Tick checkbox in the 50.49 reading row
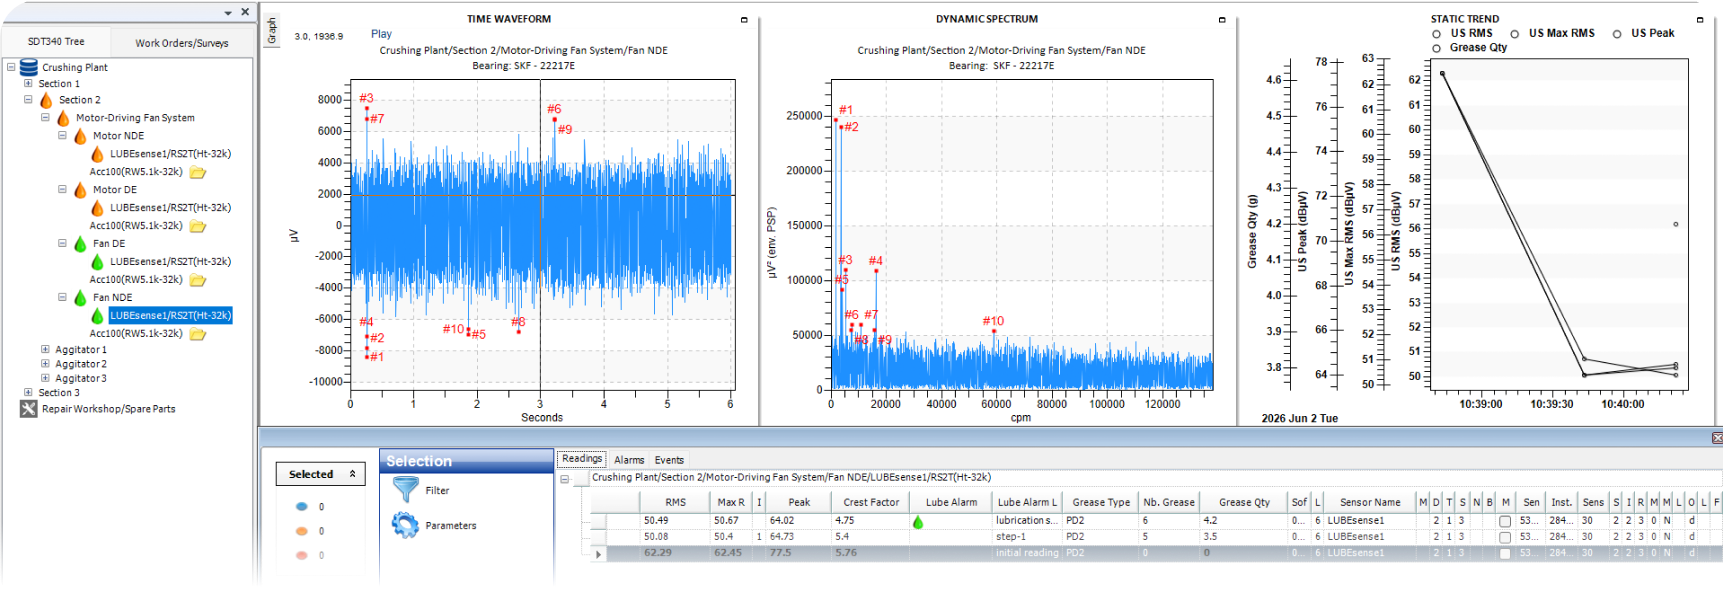Screen dimensions: 1723x610 click(x=1505, y=521)
